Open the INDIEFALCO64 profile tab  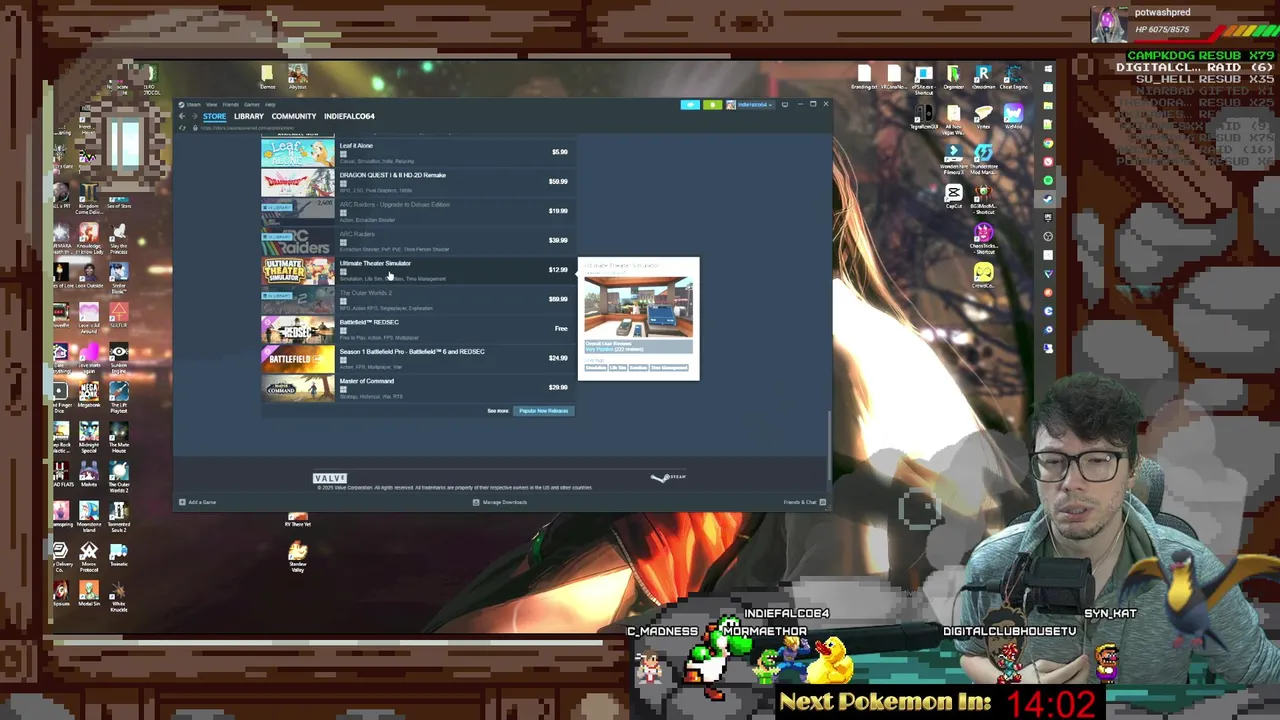tap(349, 116)
